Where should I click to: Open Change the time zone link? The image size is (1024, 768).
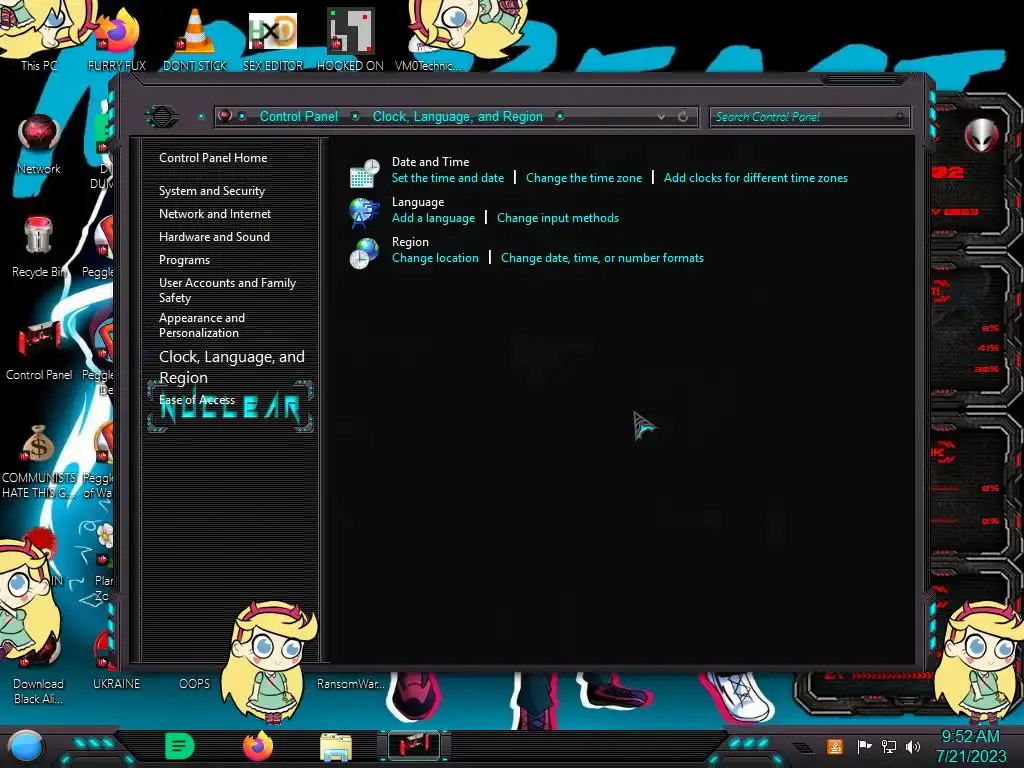(x=584, y=178)
